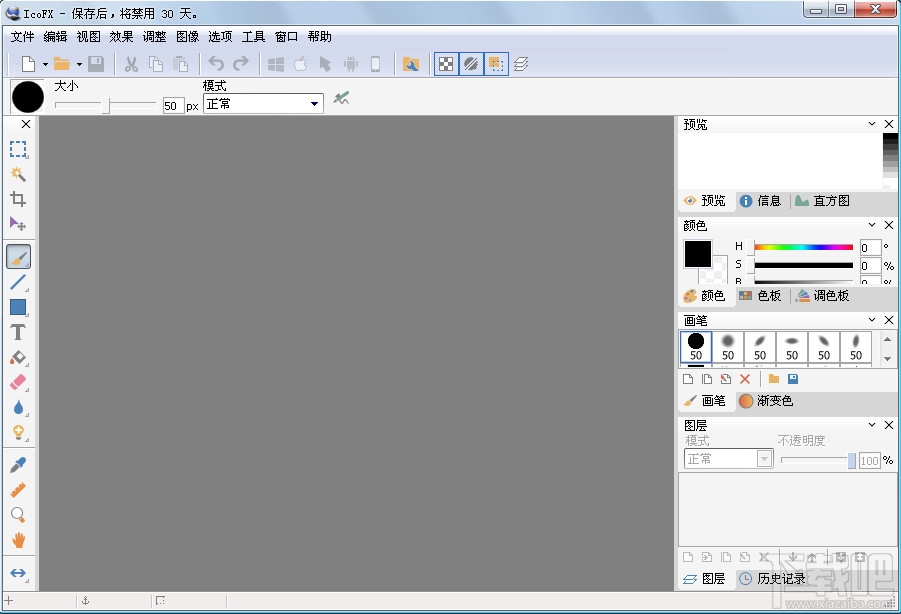
Task: Select the paintbrush tool
Action: pyautogui.click(x=18, y=257)
